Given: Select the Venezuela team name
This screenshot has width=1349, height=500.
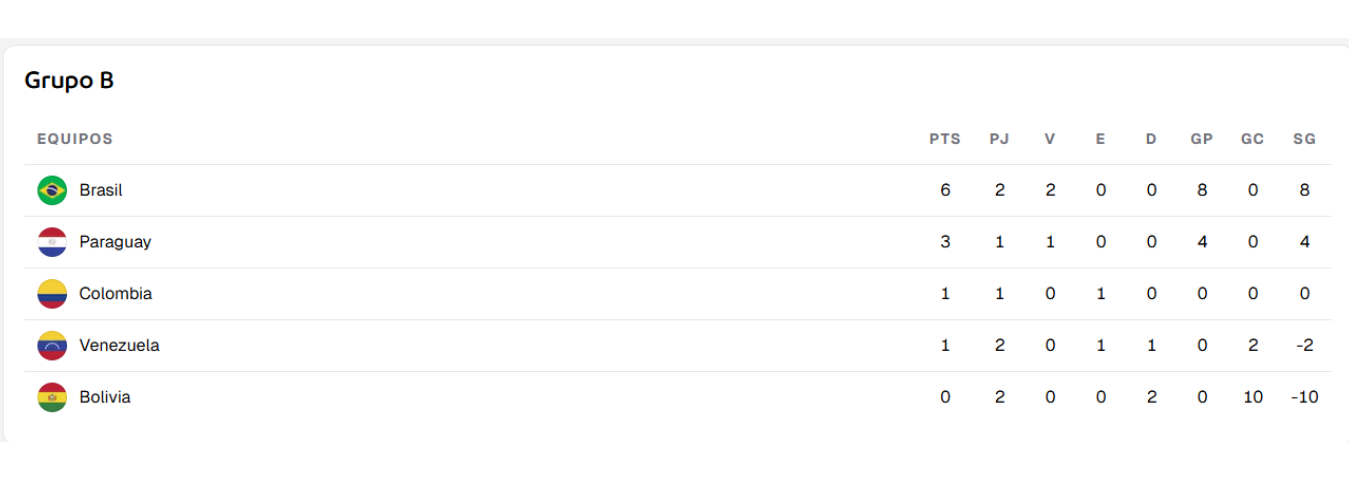Looking at the screenshot, I should (x=119, y=346).
